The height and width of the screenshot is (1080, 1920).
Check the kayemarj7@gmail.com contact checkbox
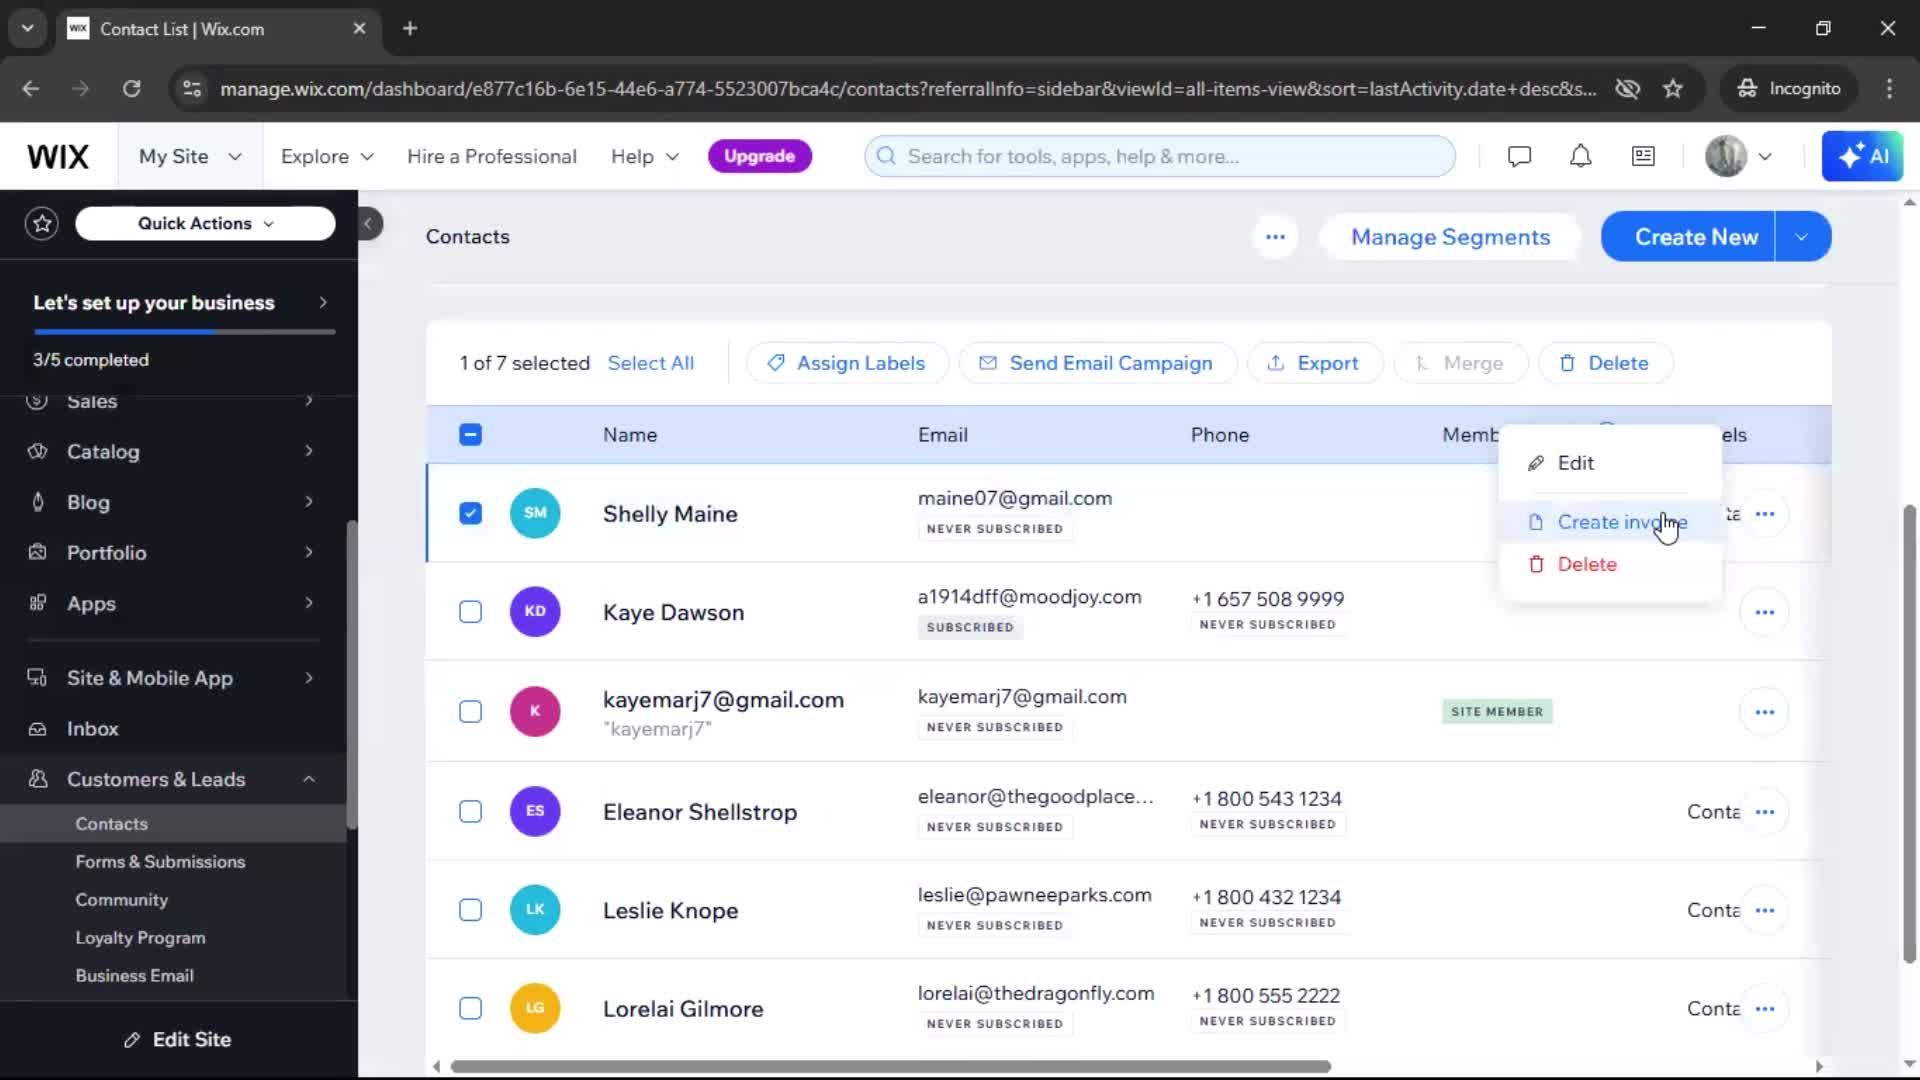470,712
